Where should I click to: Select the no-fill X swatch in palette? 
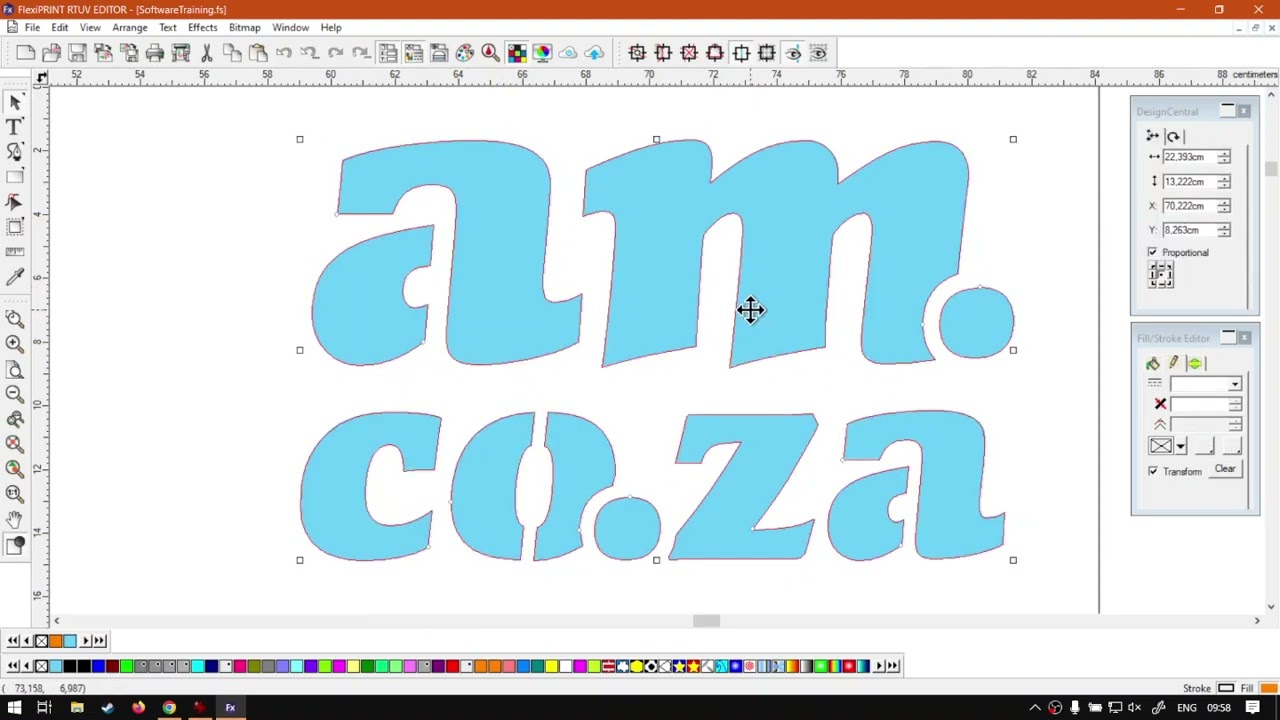[x=41, y=666]
